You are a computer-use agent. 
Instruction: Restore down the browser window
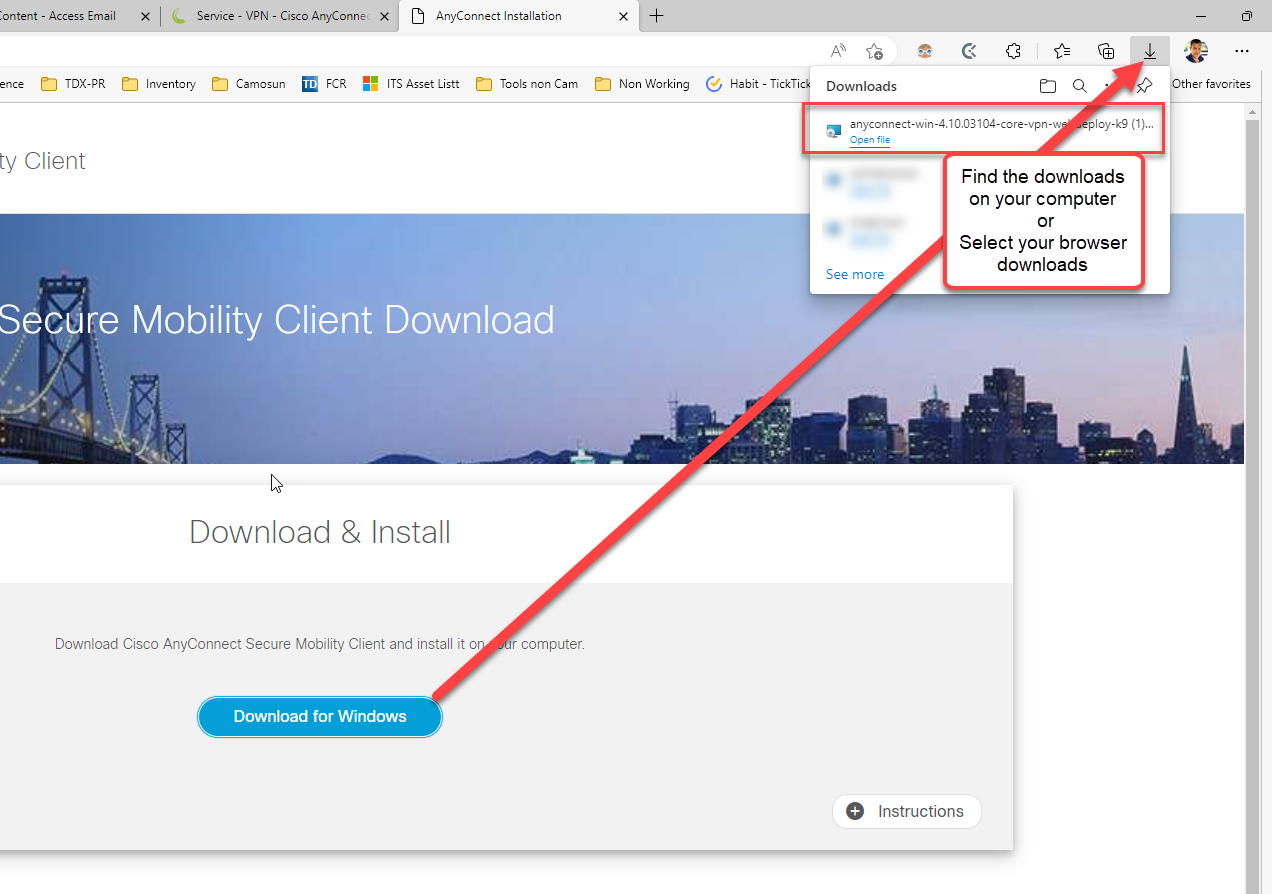tap(1247, 16)
